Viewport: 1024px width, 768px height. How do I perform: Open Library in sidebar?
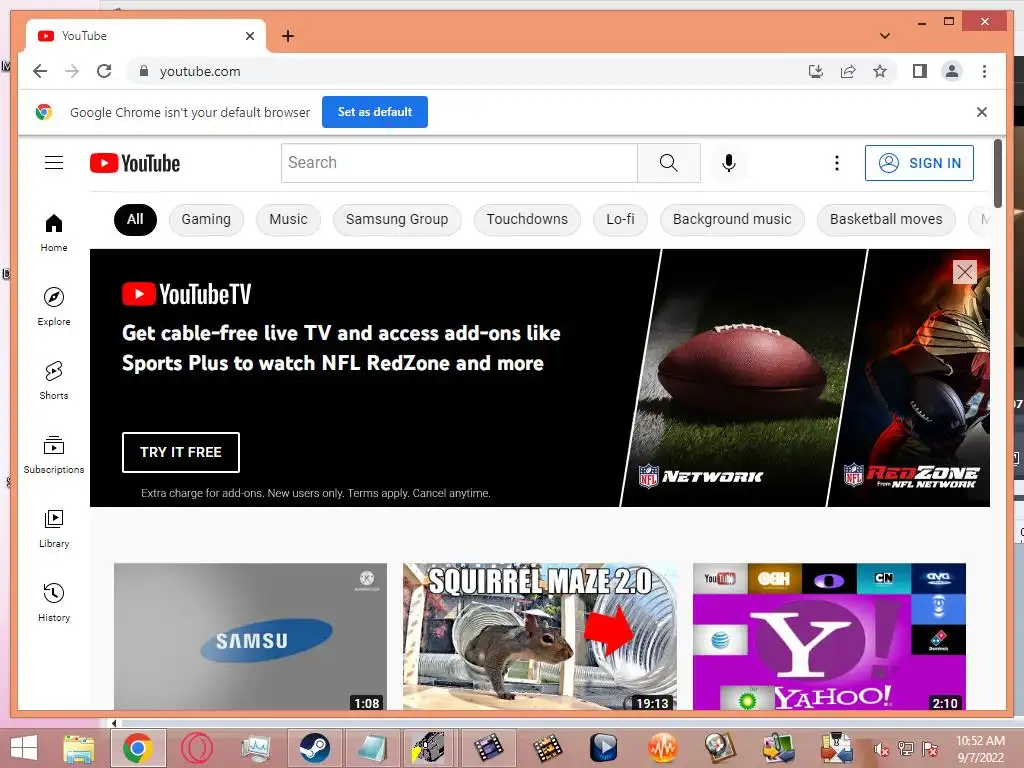54,528
